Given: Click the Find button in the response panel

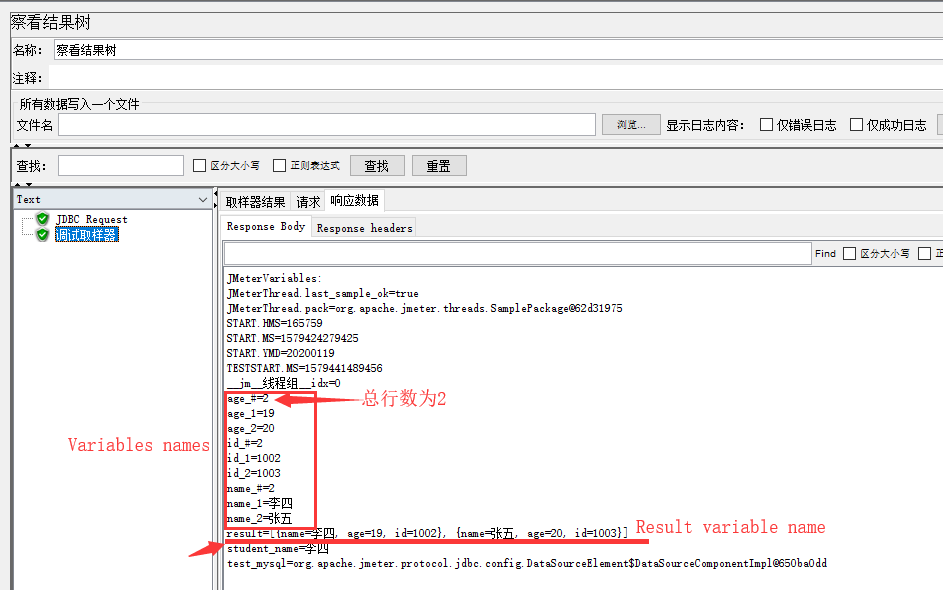Looking at the screenshot, I should [x=825, y=254].
